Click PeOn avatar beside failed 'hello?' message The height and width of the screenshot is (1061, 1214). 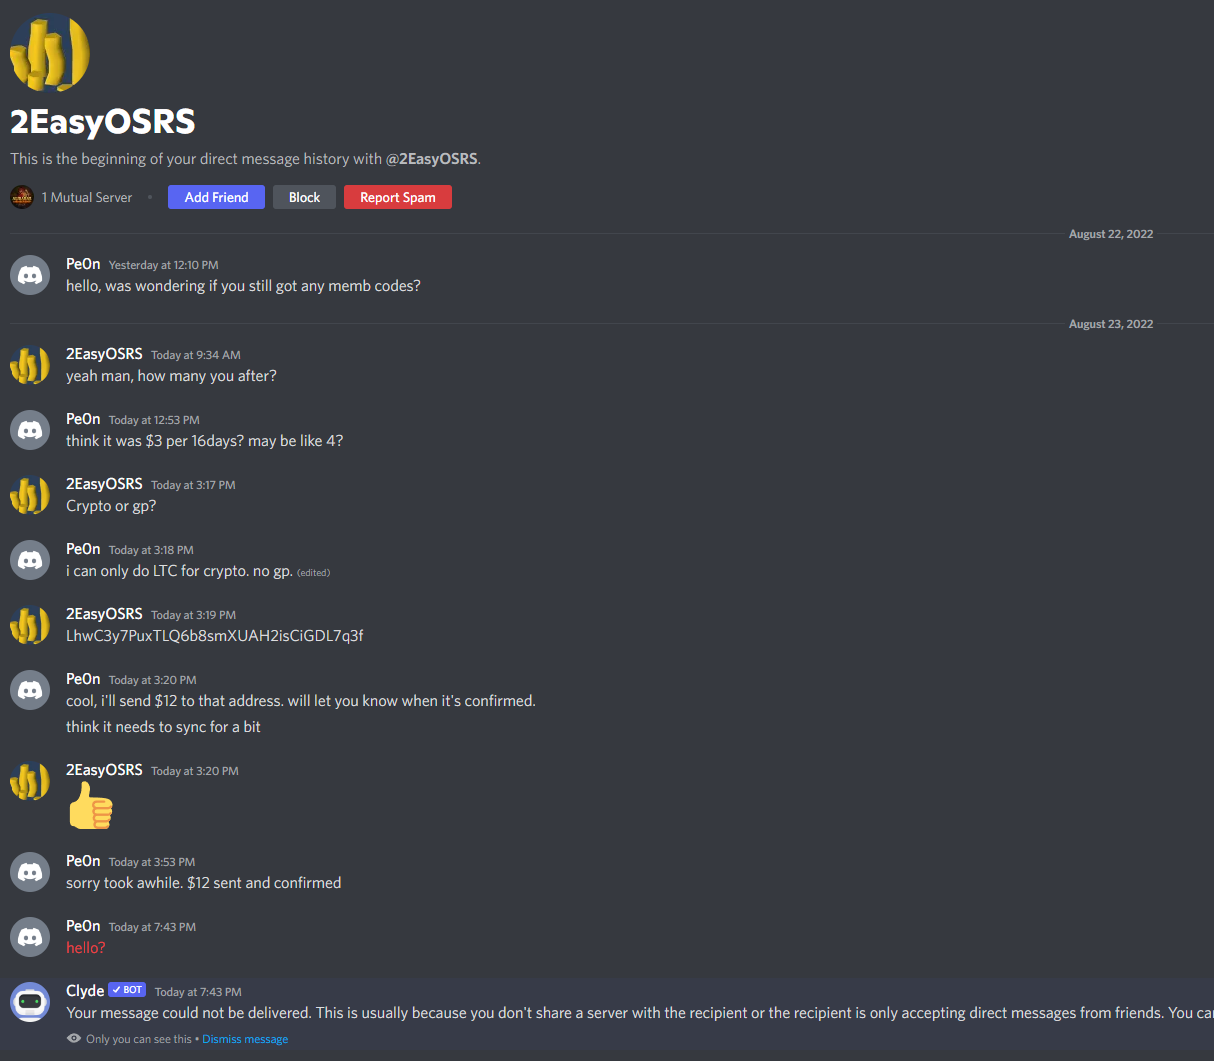(x=30, y=937)
